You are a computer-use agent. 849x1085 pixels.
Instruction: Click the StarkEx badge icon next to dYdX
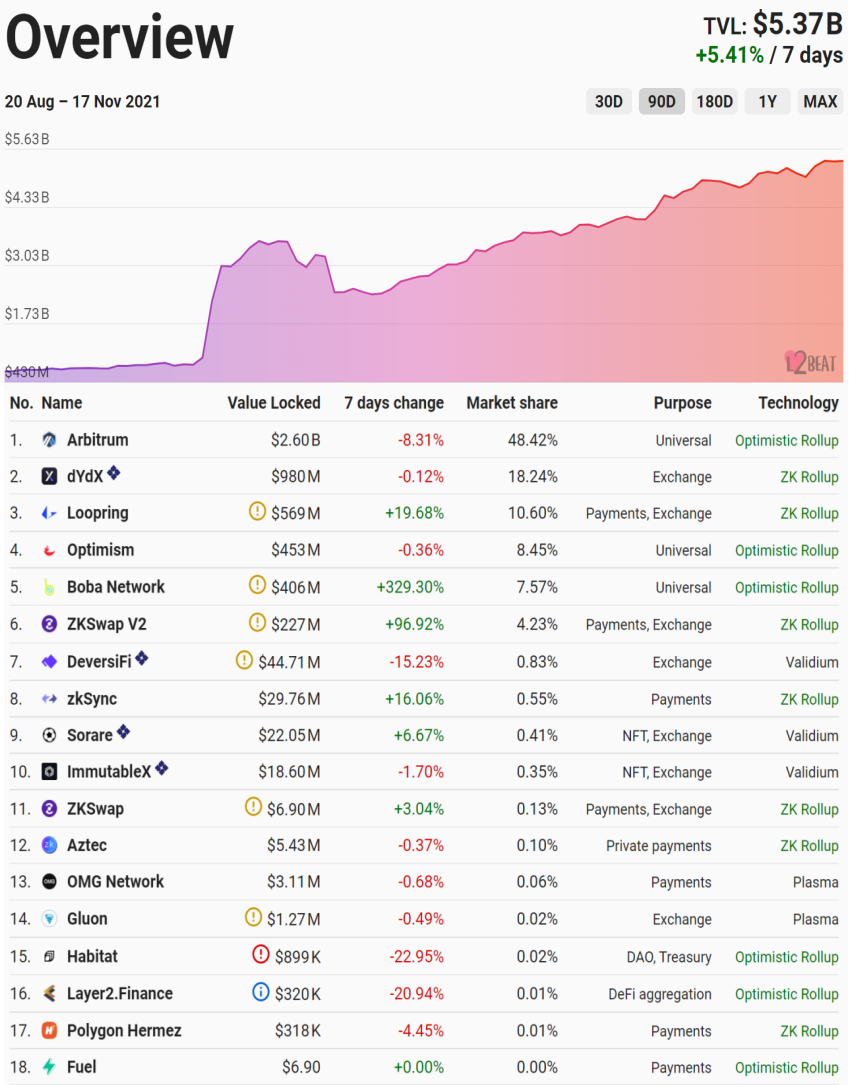(114, 473)
